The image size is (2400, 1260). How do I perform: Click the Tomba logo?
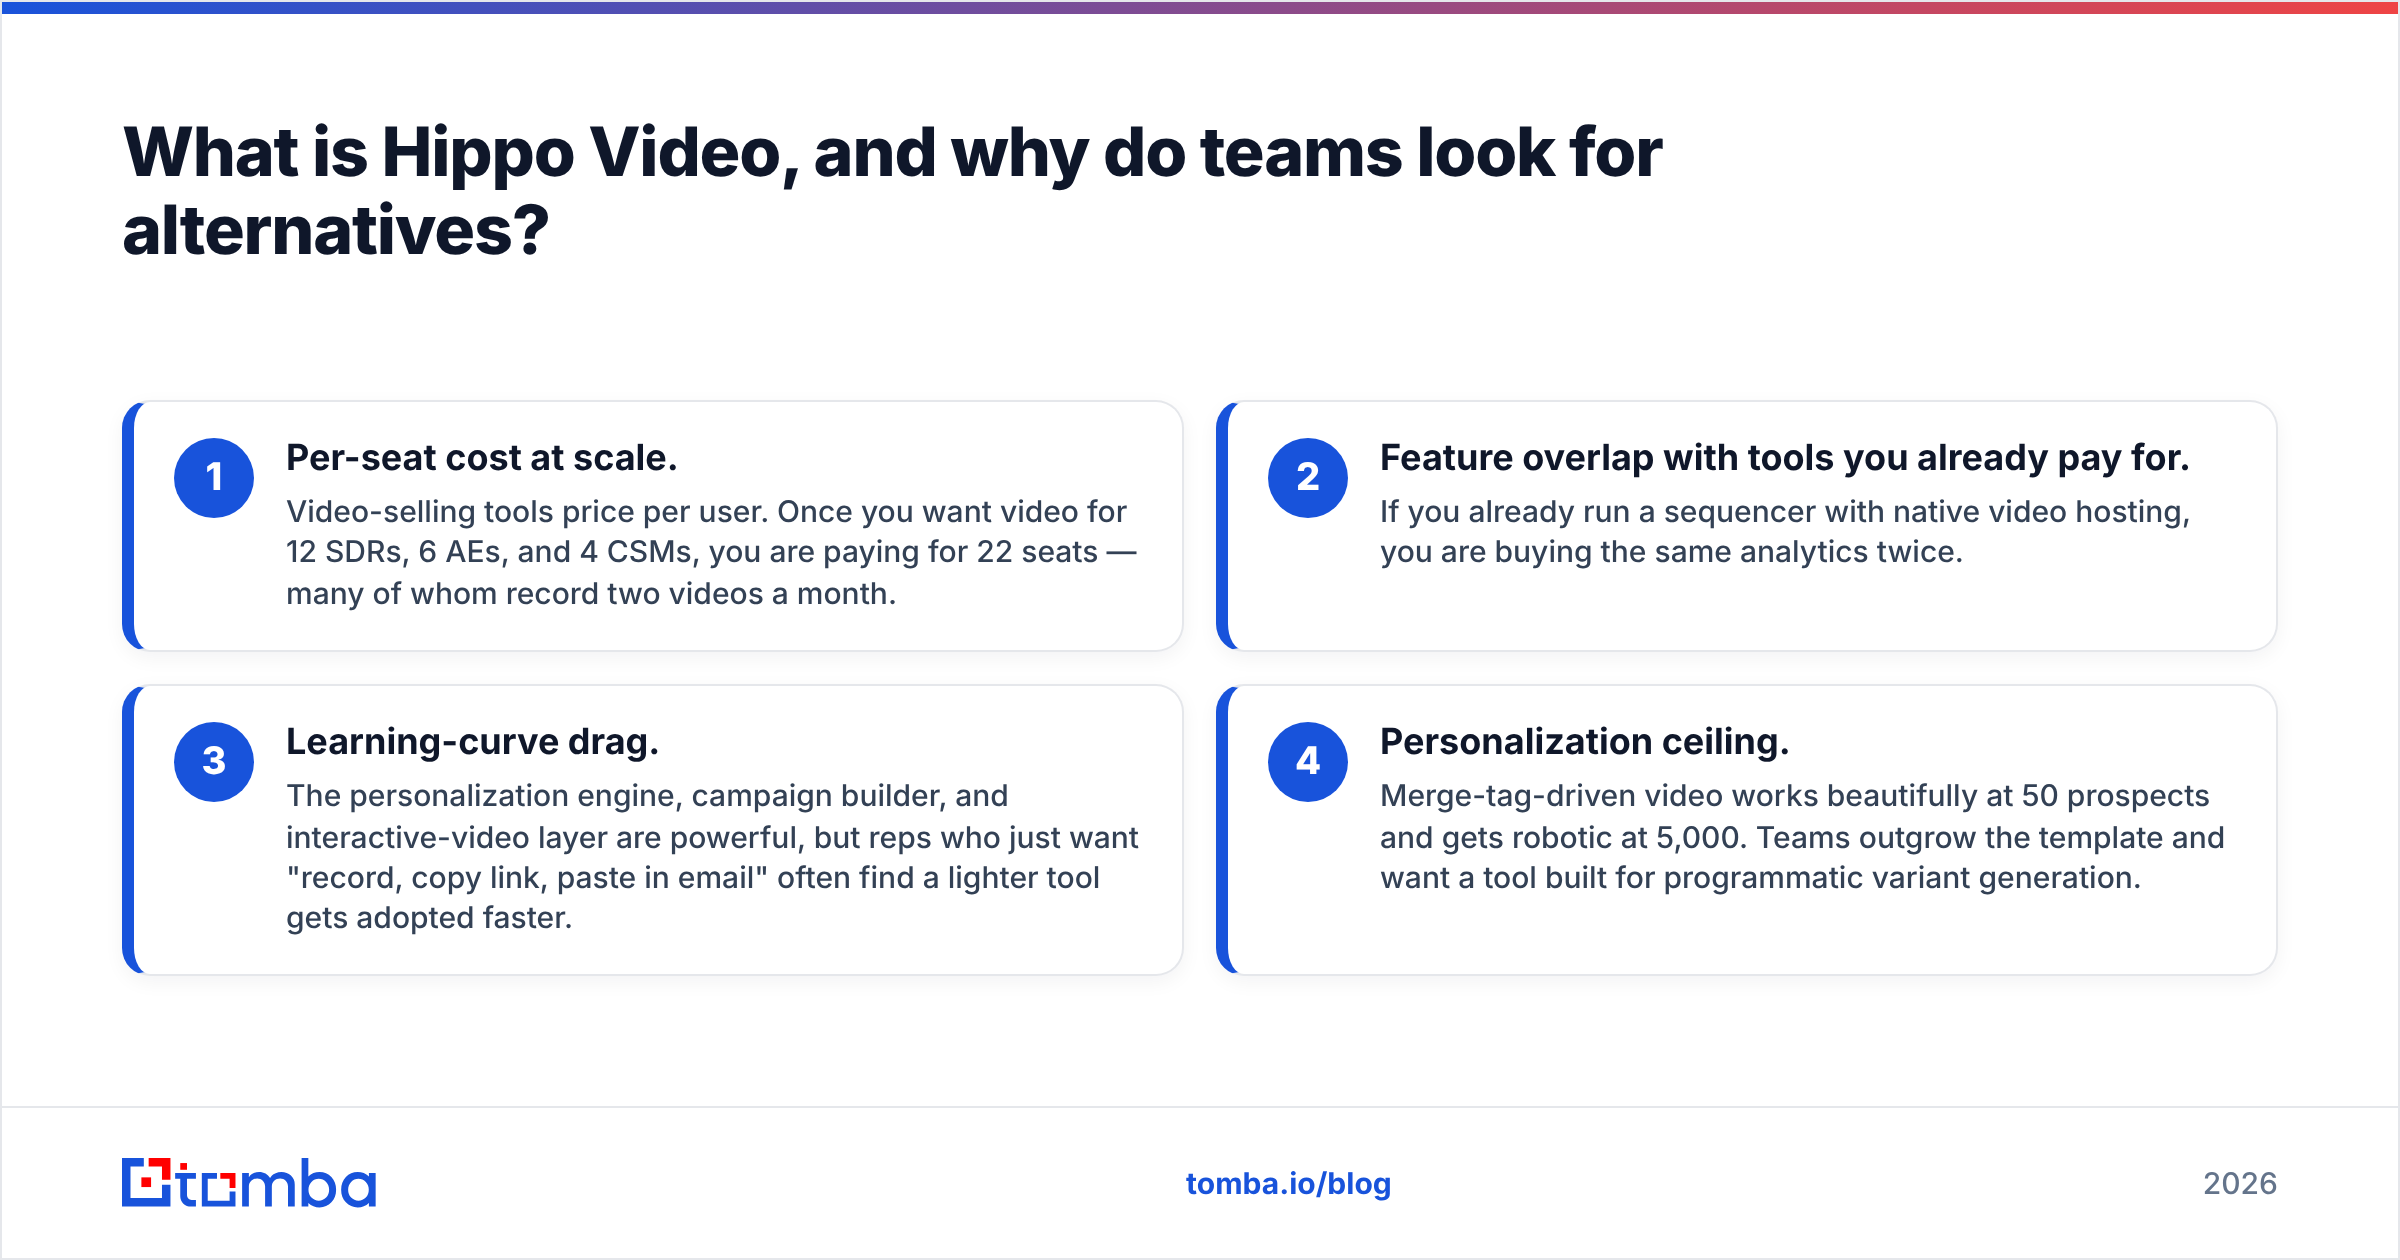[249, 1183]
